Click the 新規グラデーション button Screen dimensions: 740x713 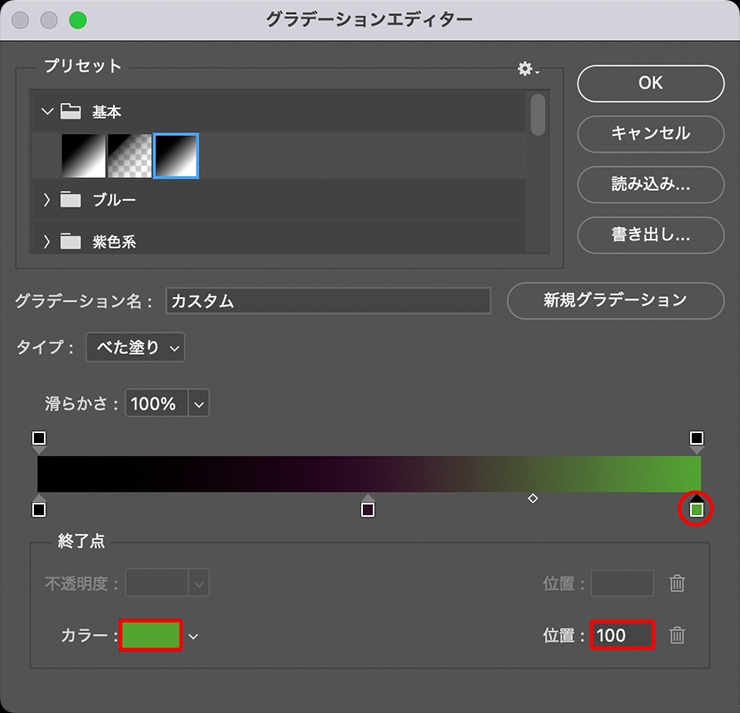pos(615,300)
